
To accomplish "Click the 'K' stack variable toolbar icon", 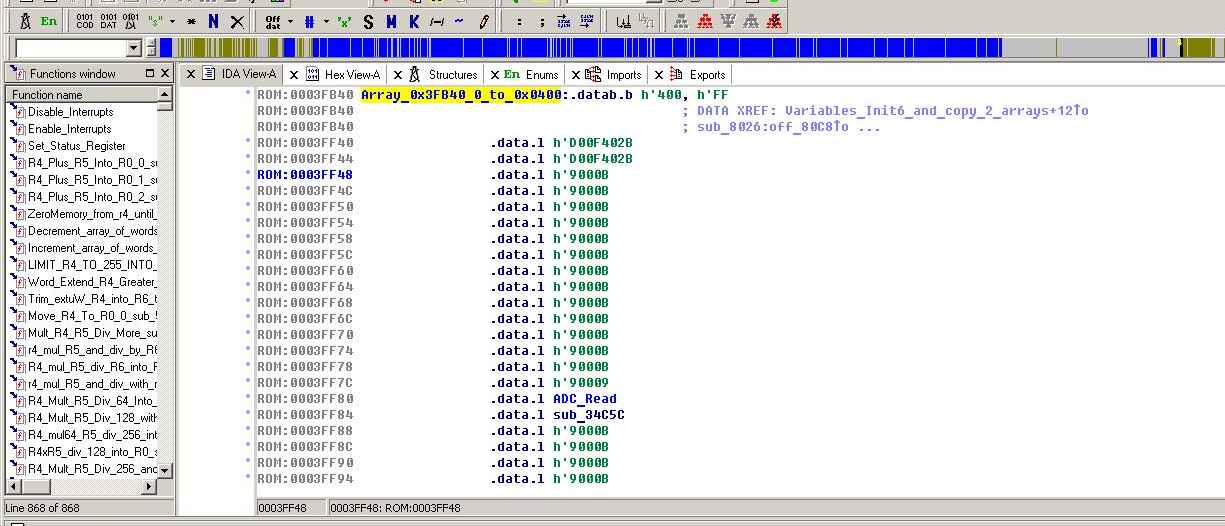I will coord(414,21).
